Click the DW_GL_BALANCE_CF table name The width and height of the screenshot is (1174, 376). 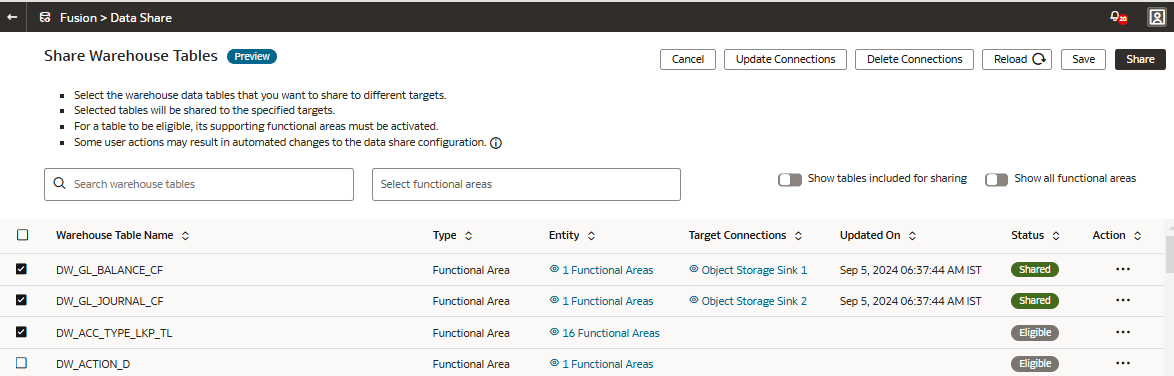click(x=109, y=270)
